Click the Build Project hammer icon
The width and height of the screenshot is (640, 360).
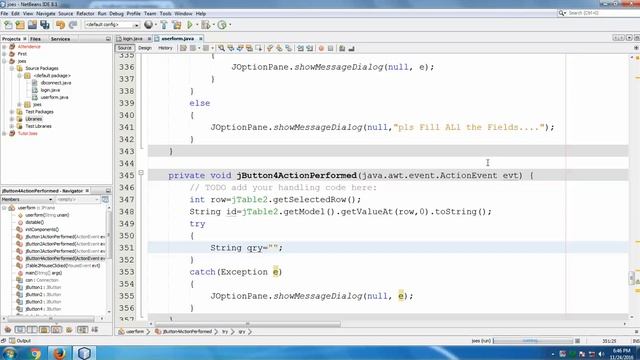pyautogui.click(x=164, y=25)
